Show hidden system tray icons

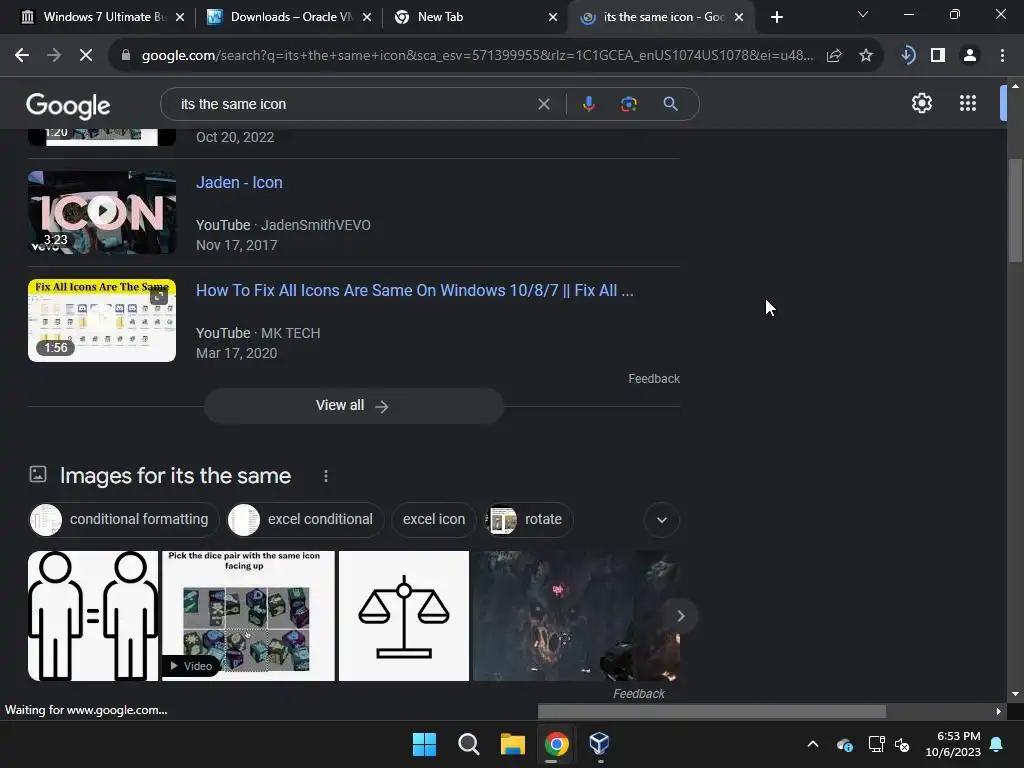(x=812, y=744)
